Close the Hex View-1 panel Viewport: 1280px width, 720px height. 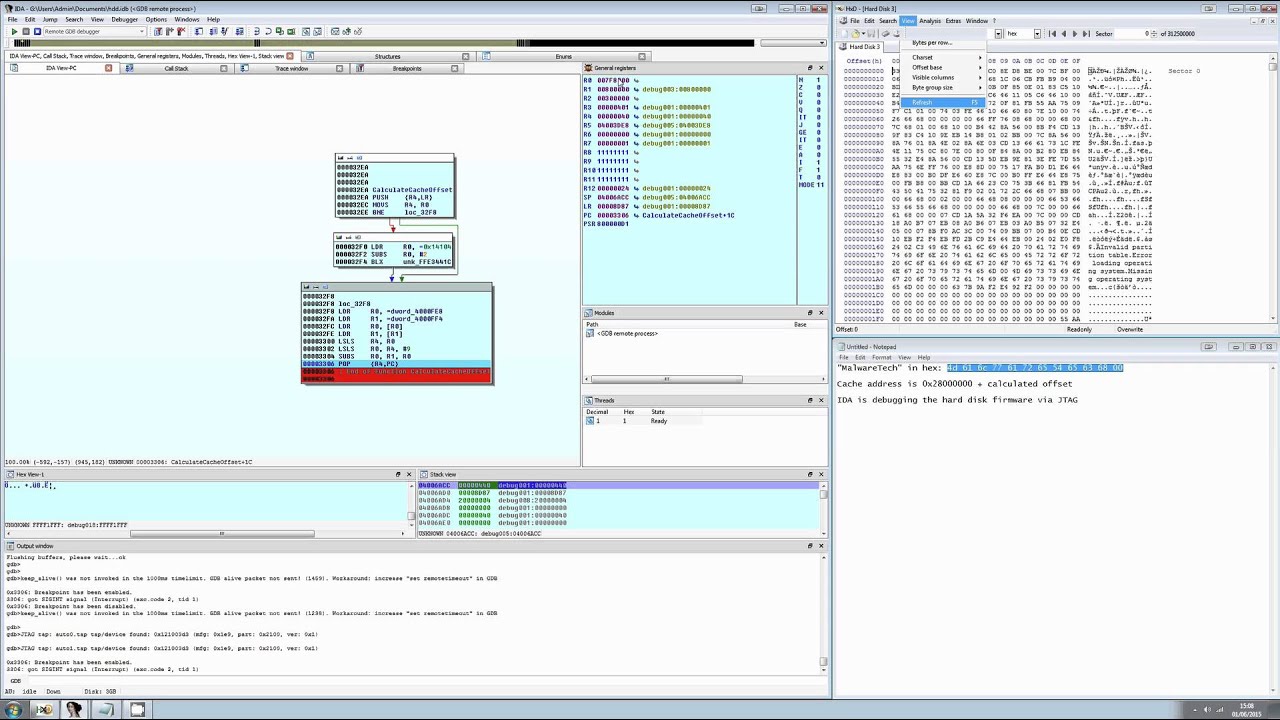coord(408,474)
